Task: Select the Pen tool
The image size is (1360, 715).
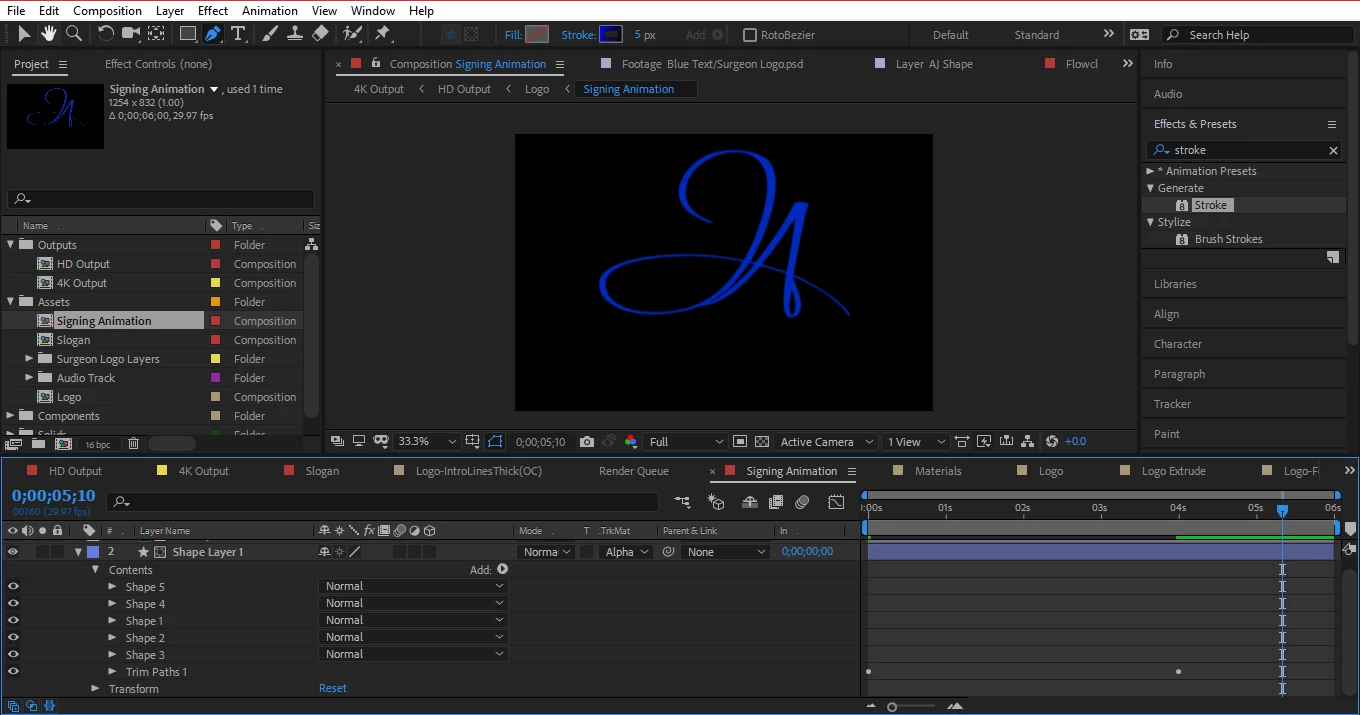Action: click(x=213, y=34)
